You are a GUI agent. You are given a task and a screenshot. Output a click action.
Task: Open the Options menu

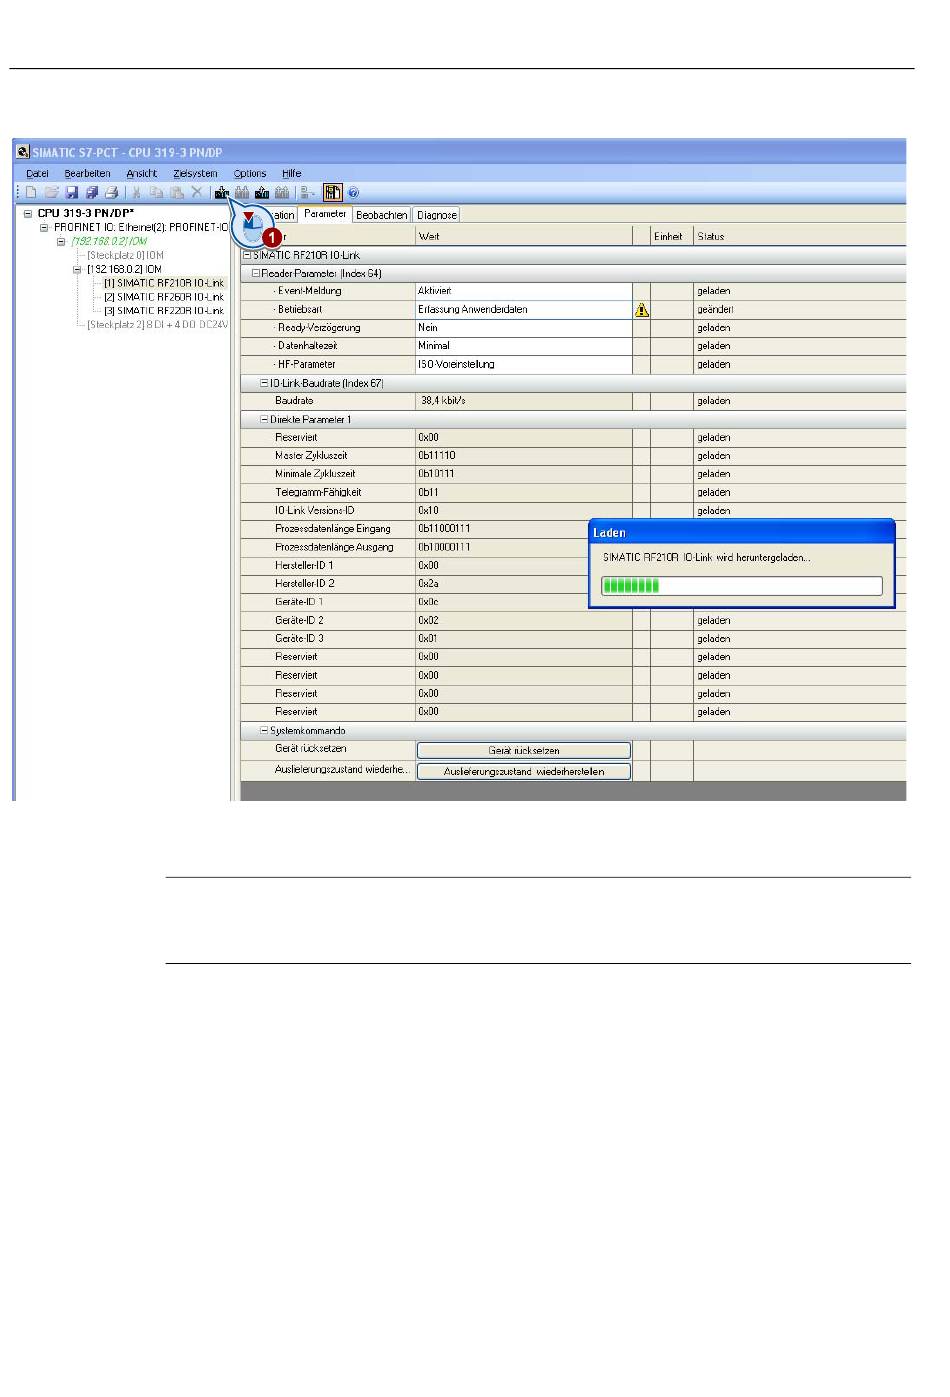[250, 173]
